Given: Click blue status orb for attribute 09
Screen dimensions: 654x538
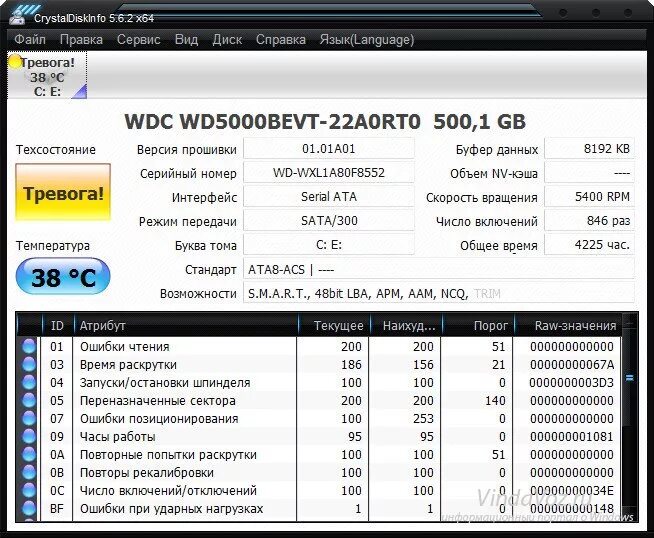Looking at the screenshot, I should (x=29, y=436).
